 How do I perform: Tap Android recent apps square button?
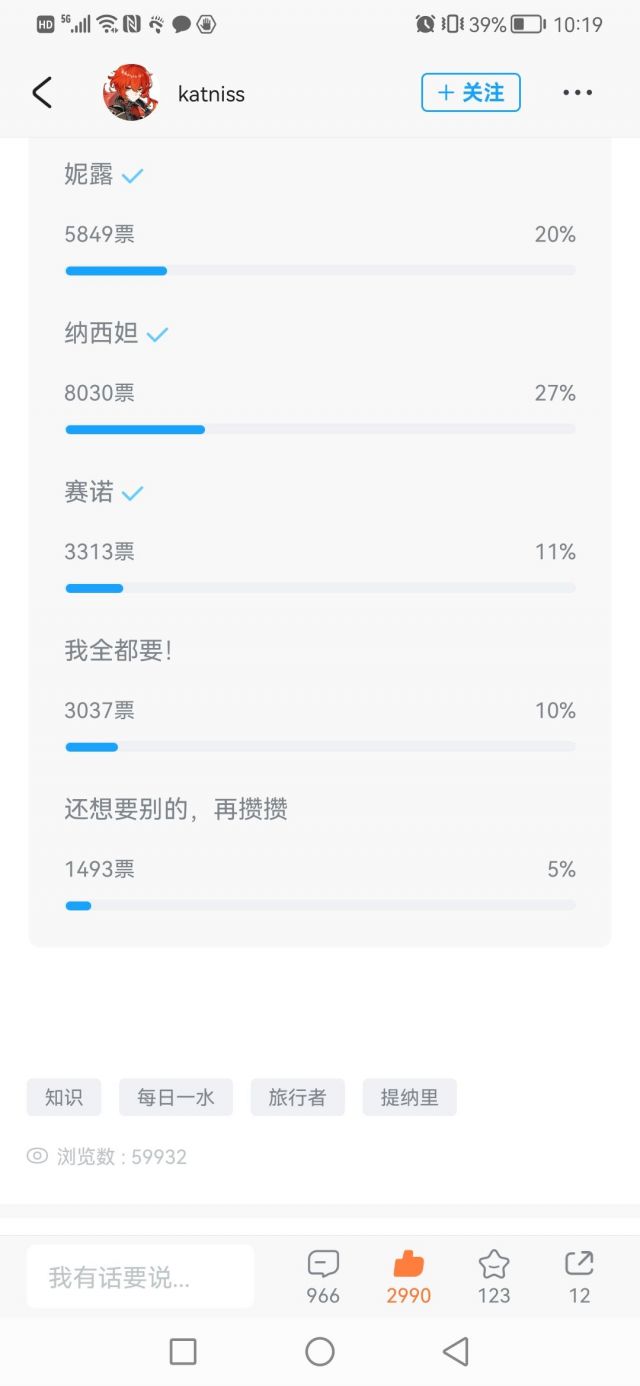183,1352
